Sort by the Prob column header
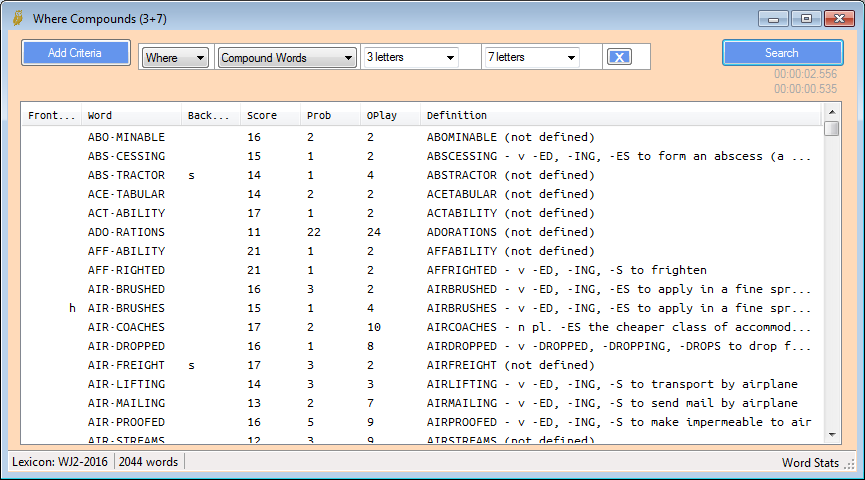The height and width of the screenshot is (480, 865). (330, 115)
